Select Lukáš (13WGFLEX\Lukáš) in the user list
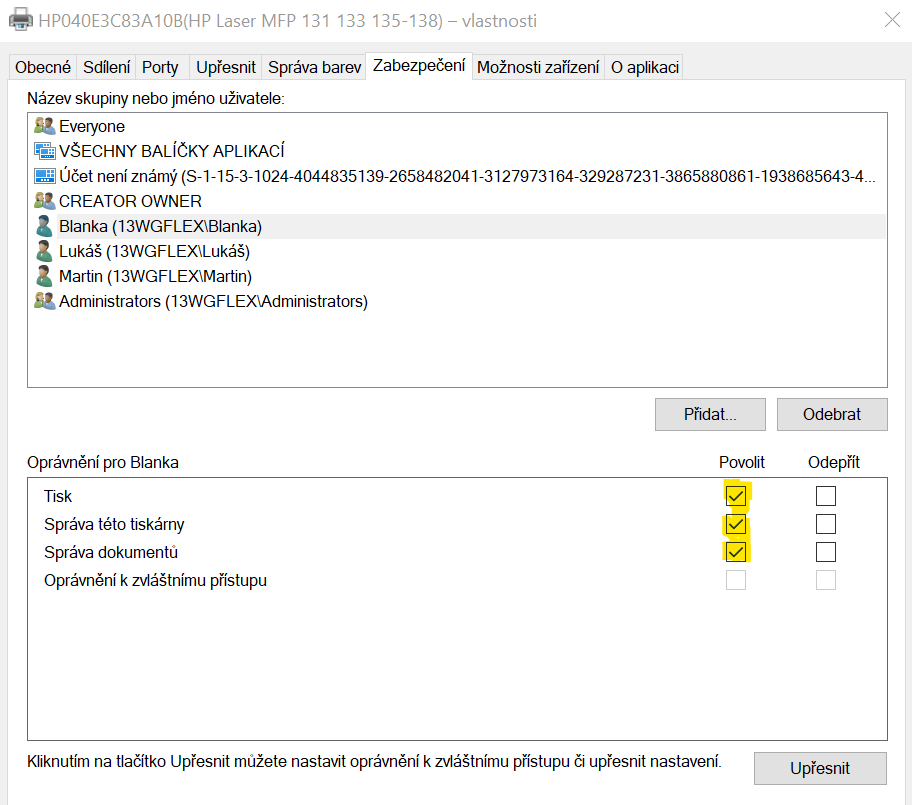The width and height of the screenshot is (912, 805). pos(154,251)
